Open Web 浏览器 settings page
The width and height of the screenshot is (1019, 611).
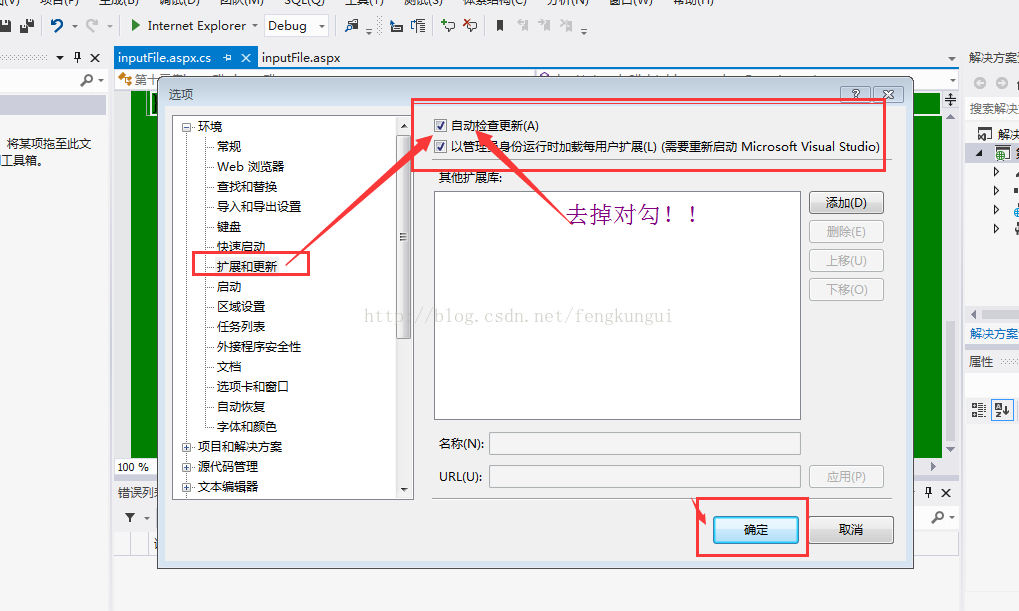[x=250, y=166]
